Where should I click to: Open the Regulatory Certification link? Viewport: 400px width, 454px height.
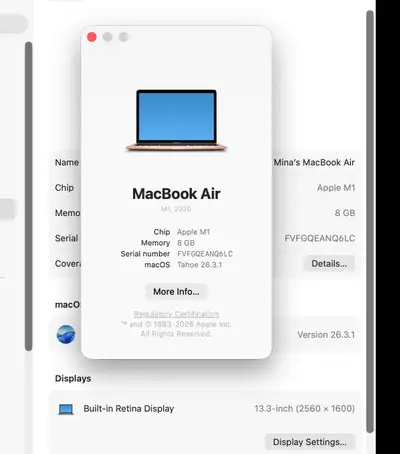[176, 314]
